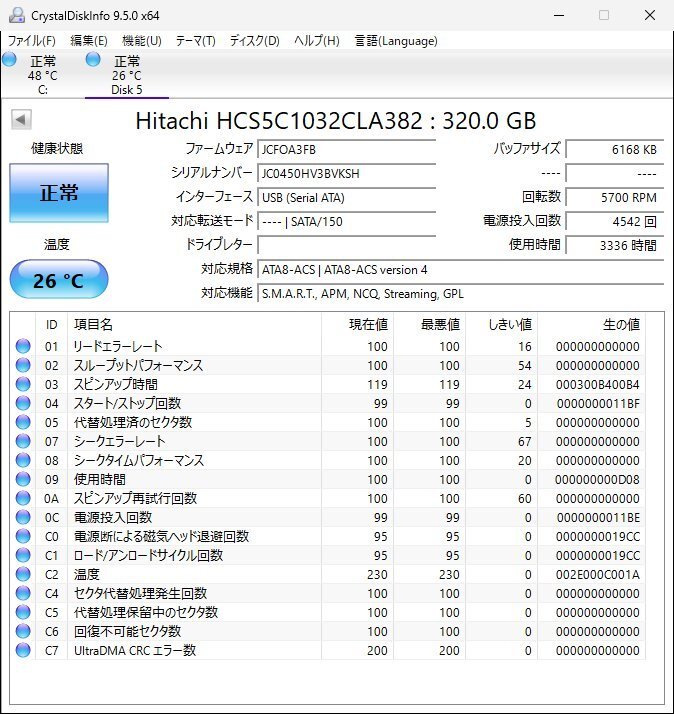Click the serial number field JC0450HV3BVKSH

coord(347,173)
